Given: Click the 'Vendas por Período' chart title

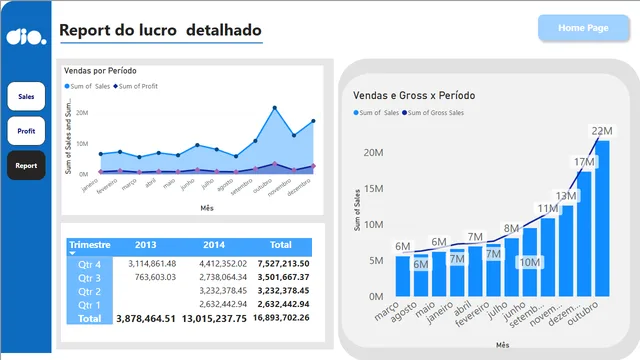Looking at the screenshot, I should pos(100,71).
